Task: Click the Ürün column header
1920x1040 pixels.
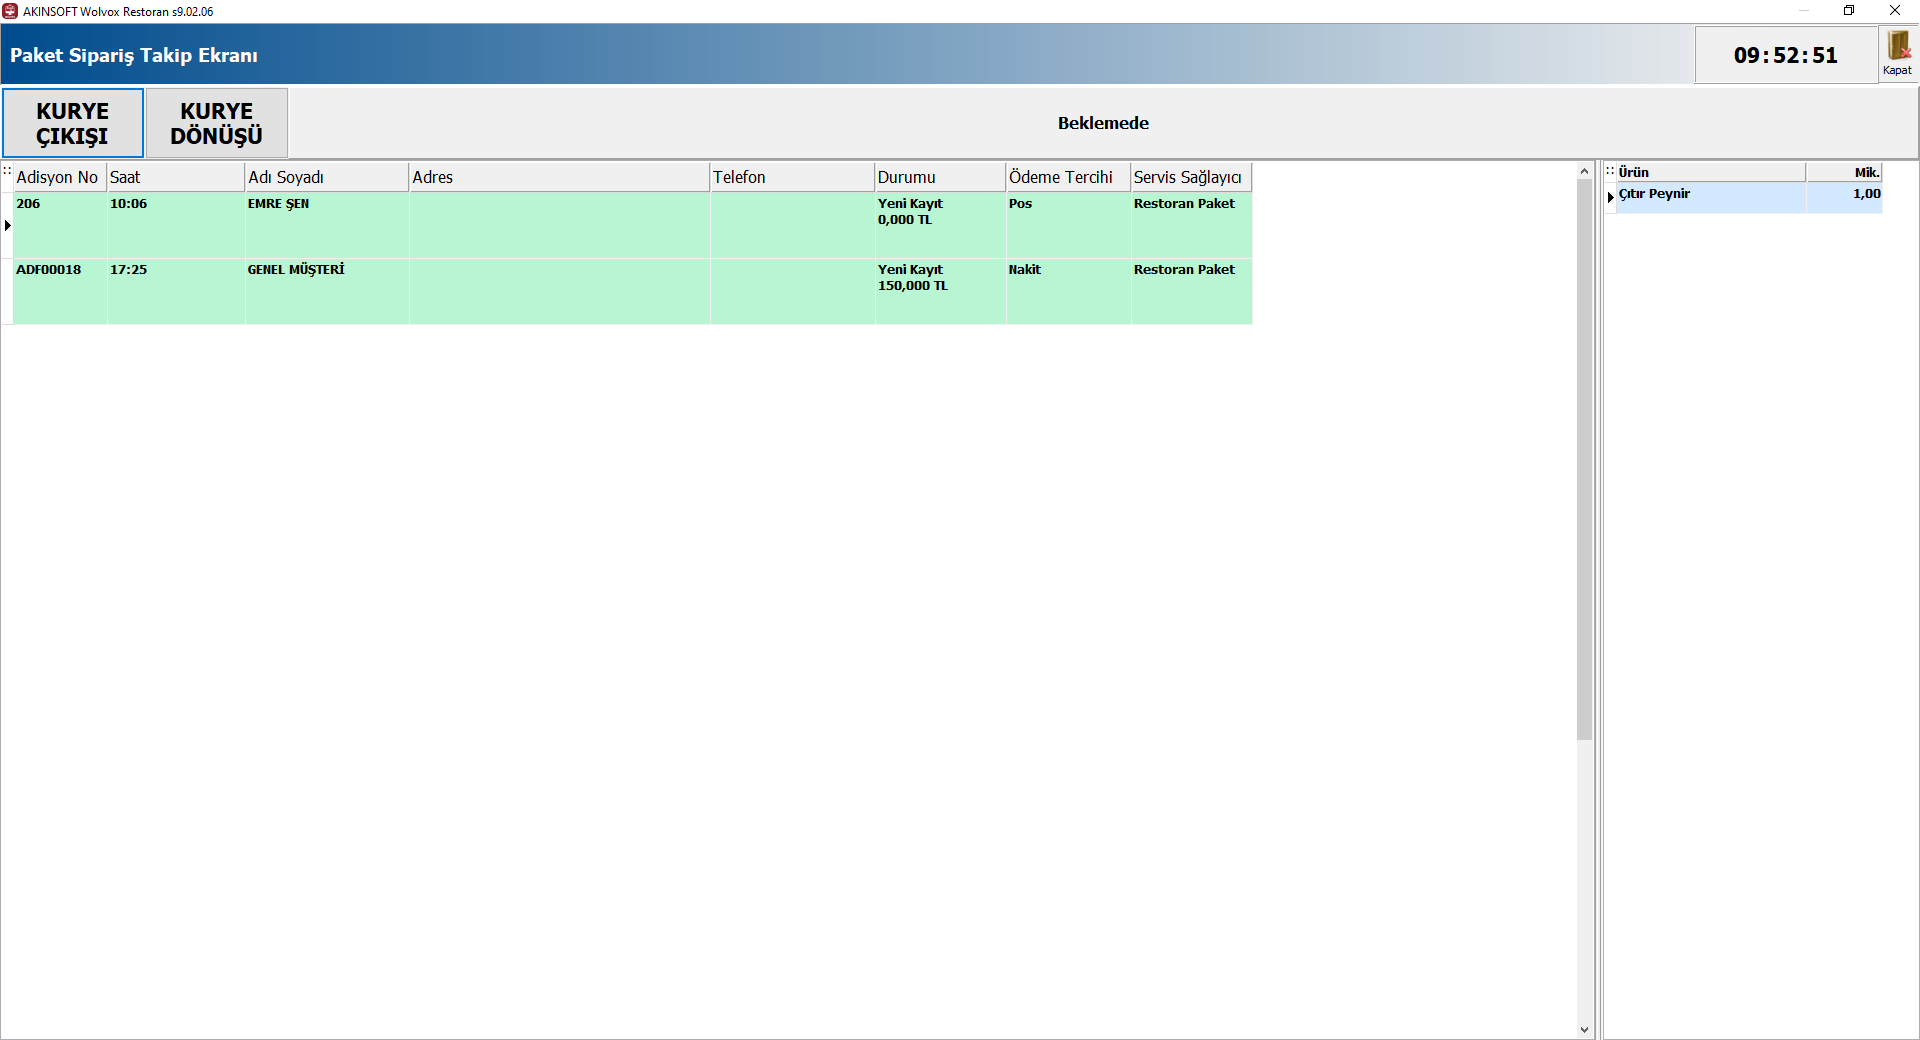Action: 1711,172
